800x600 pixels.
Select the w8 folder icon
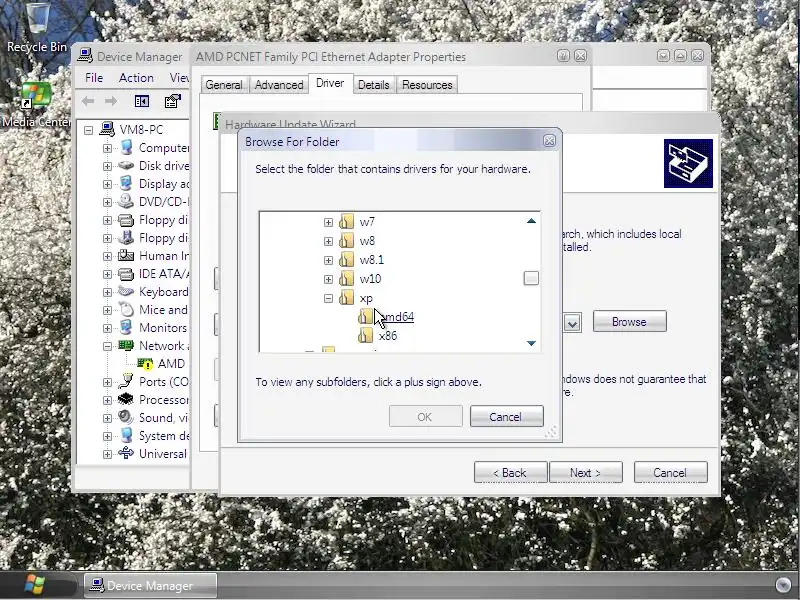346,240
